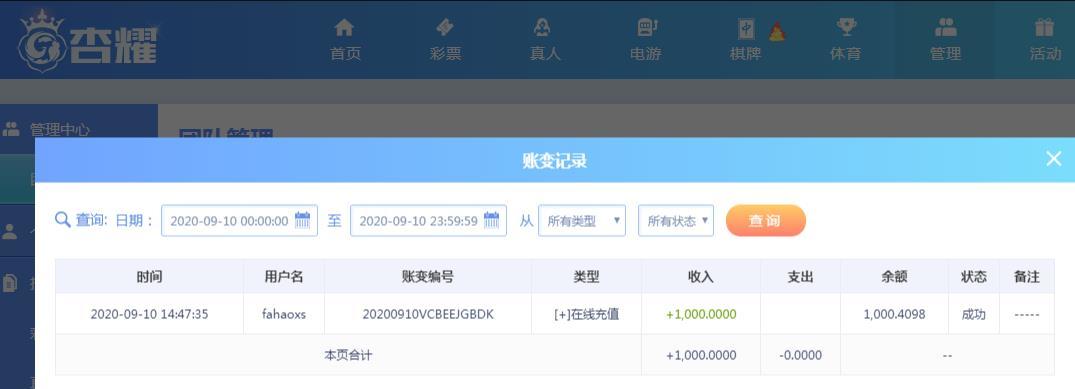Close the 账变记录 dialog
The height and width of the screenshot is (389, 1075).
(1054, 159)
